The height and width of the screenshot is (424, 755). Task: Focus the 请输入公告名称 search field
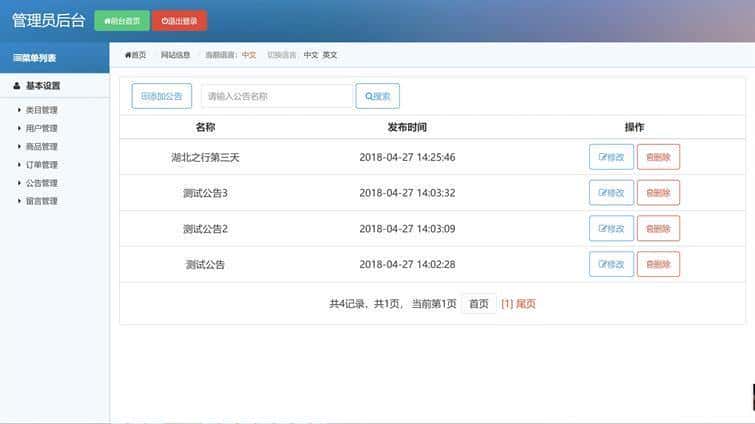pos(277,96)
